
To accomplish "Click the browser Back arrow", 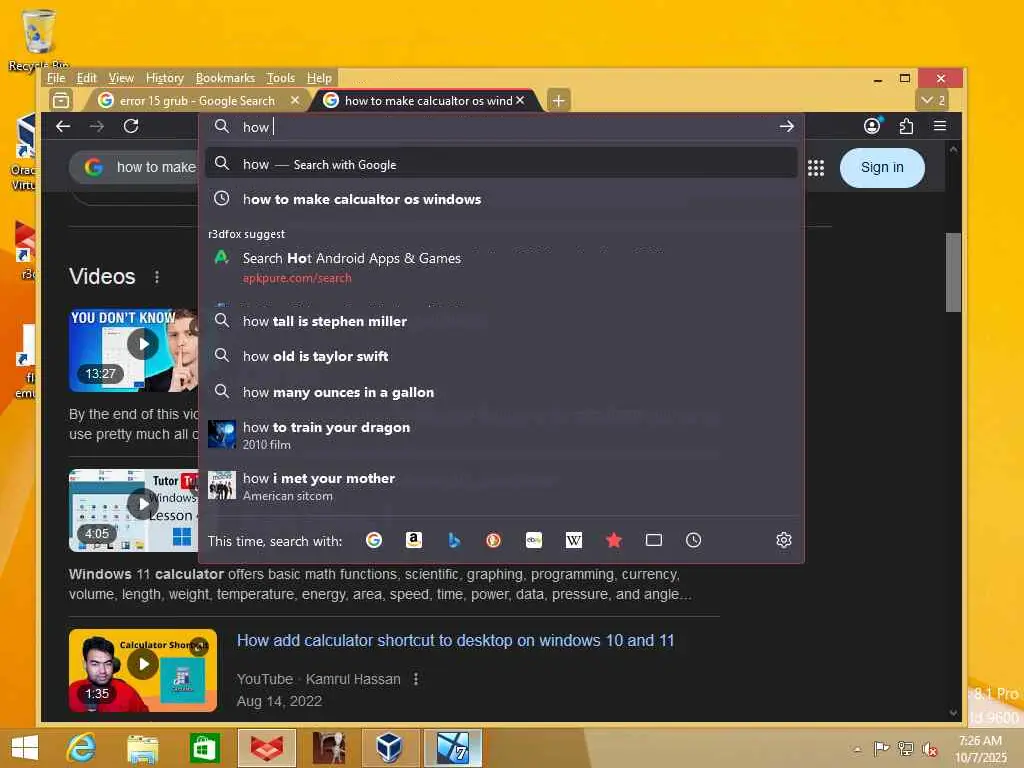I will tap(63, 126).
